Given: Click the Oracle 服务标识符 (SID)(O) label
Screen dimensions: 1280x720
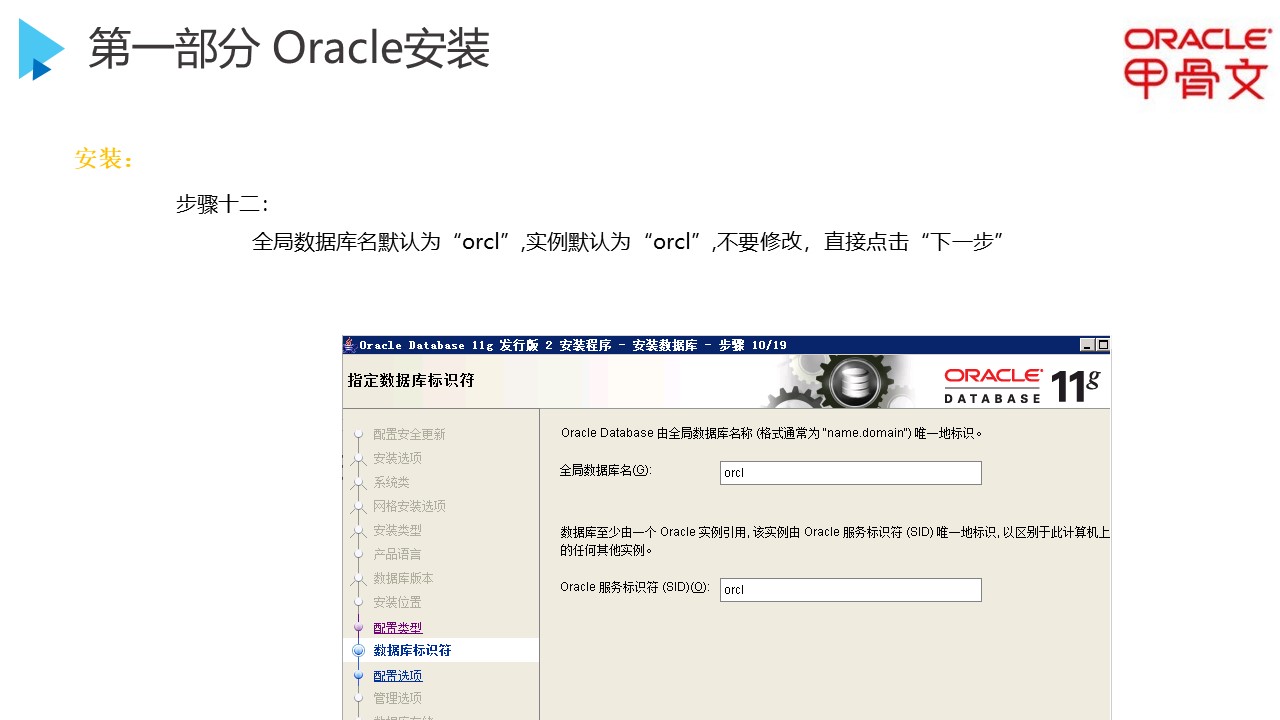Looking at the screenshot, I should tap(634, 587).
